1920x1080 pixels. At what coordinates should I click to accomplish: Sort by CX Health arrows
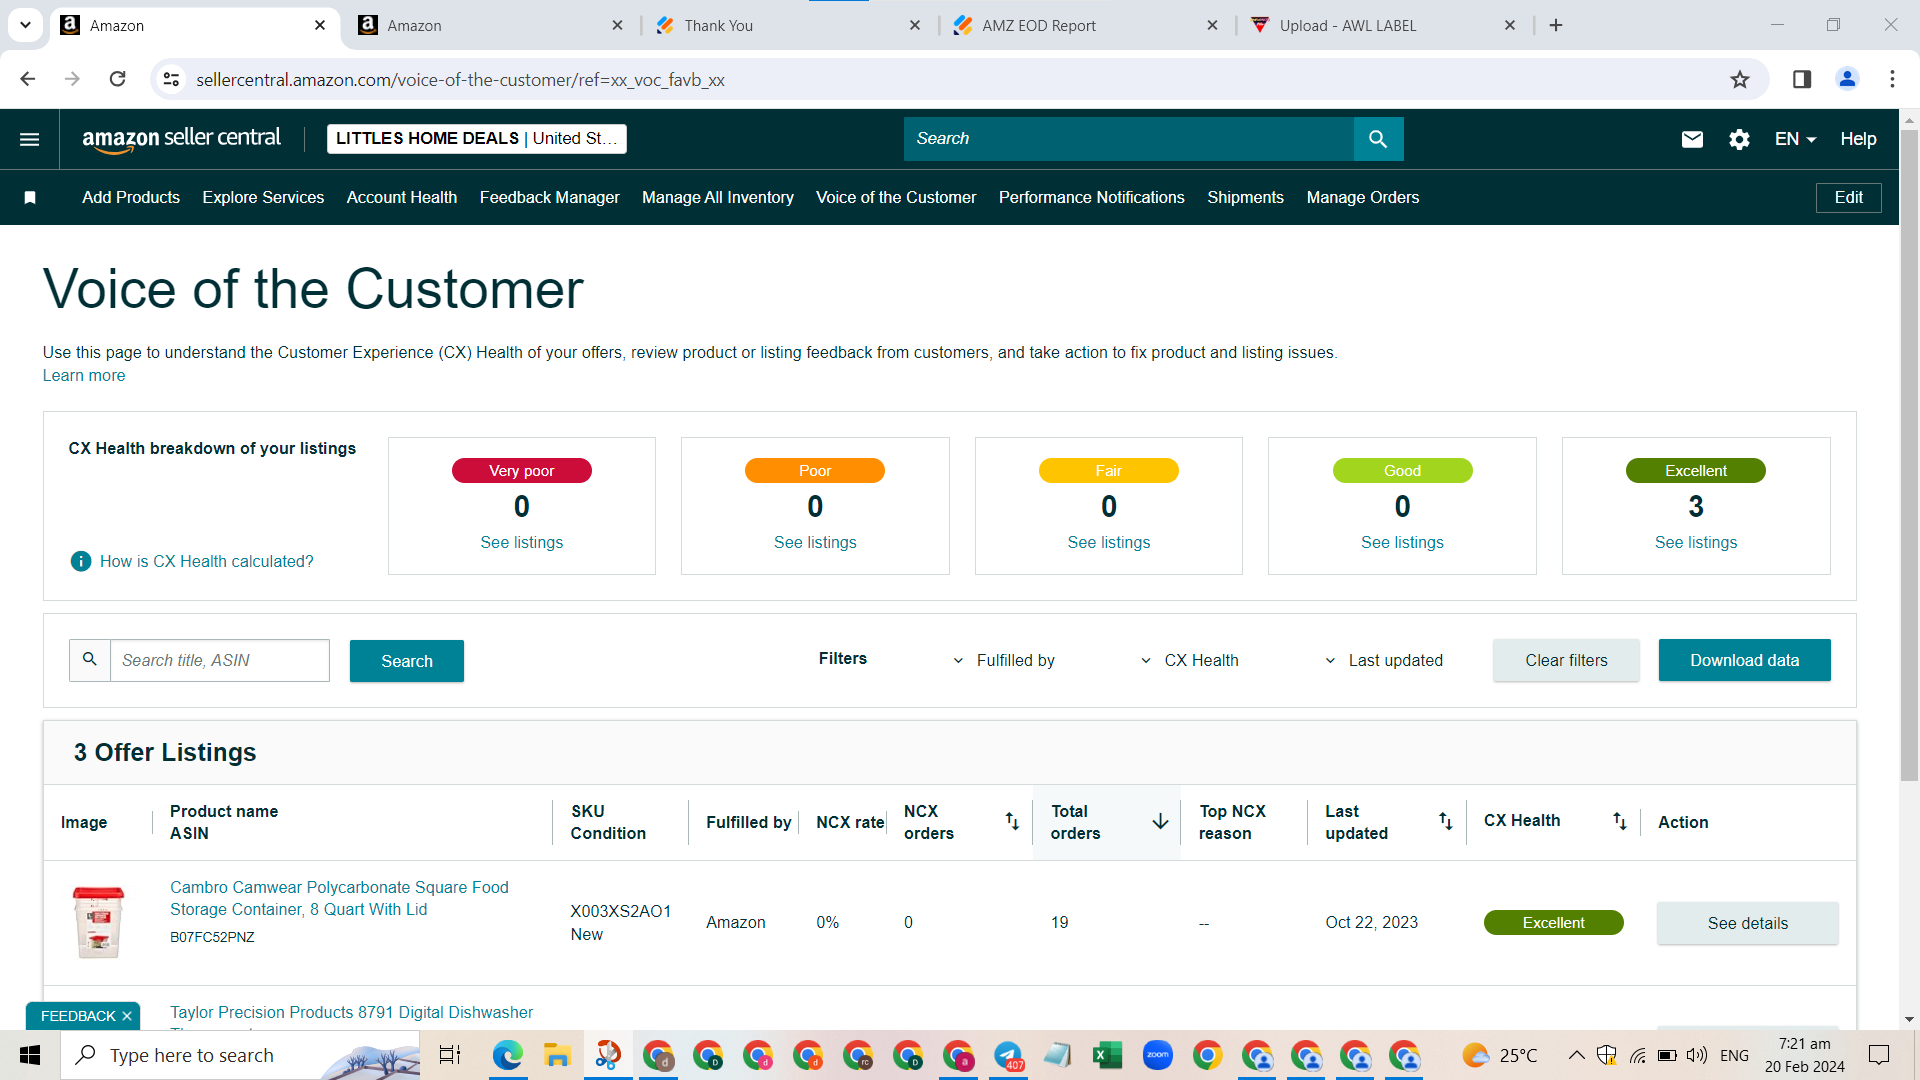(x=1620, y=821)
